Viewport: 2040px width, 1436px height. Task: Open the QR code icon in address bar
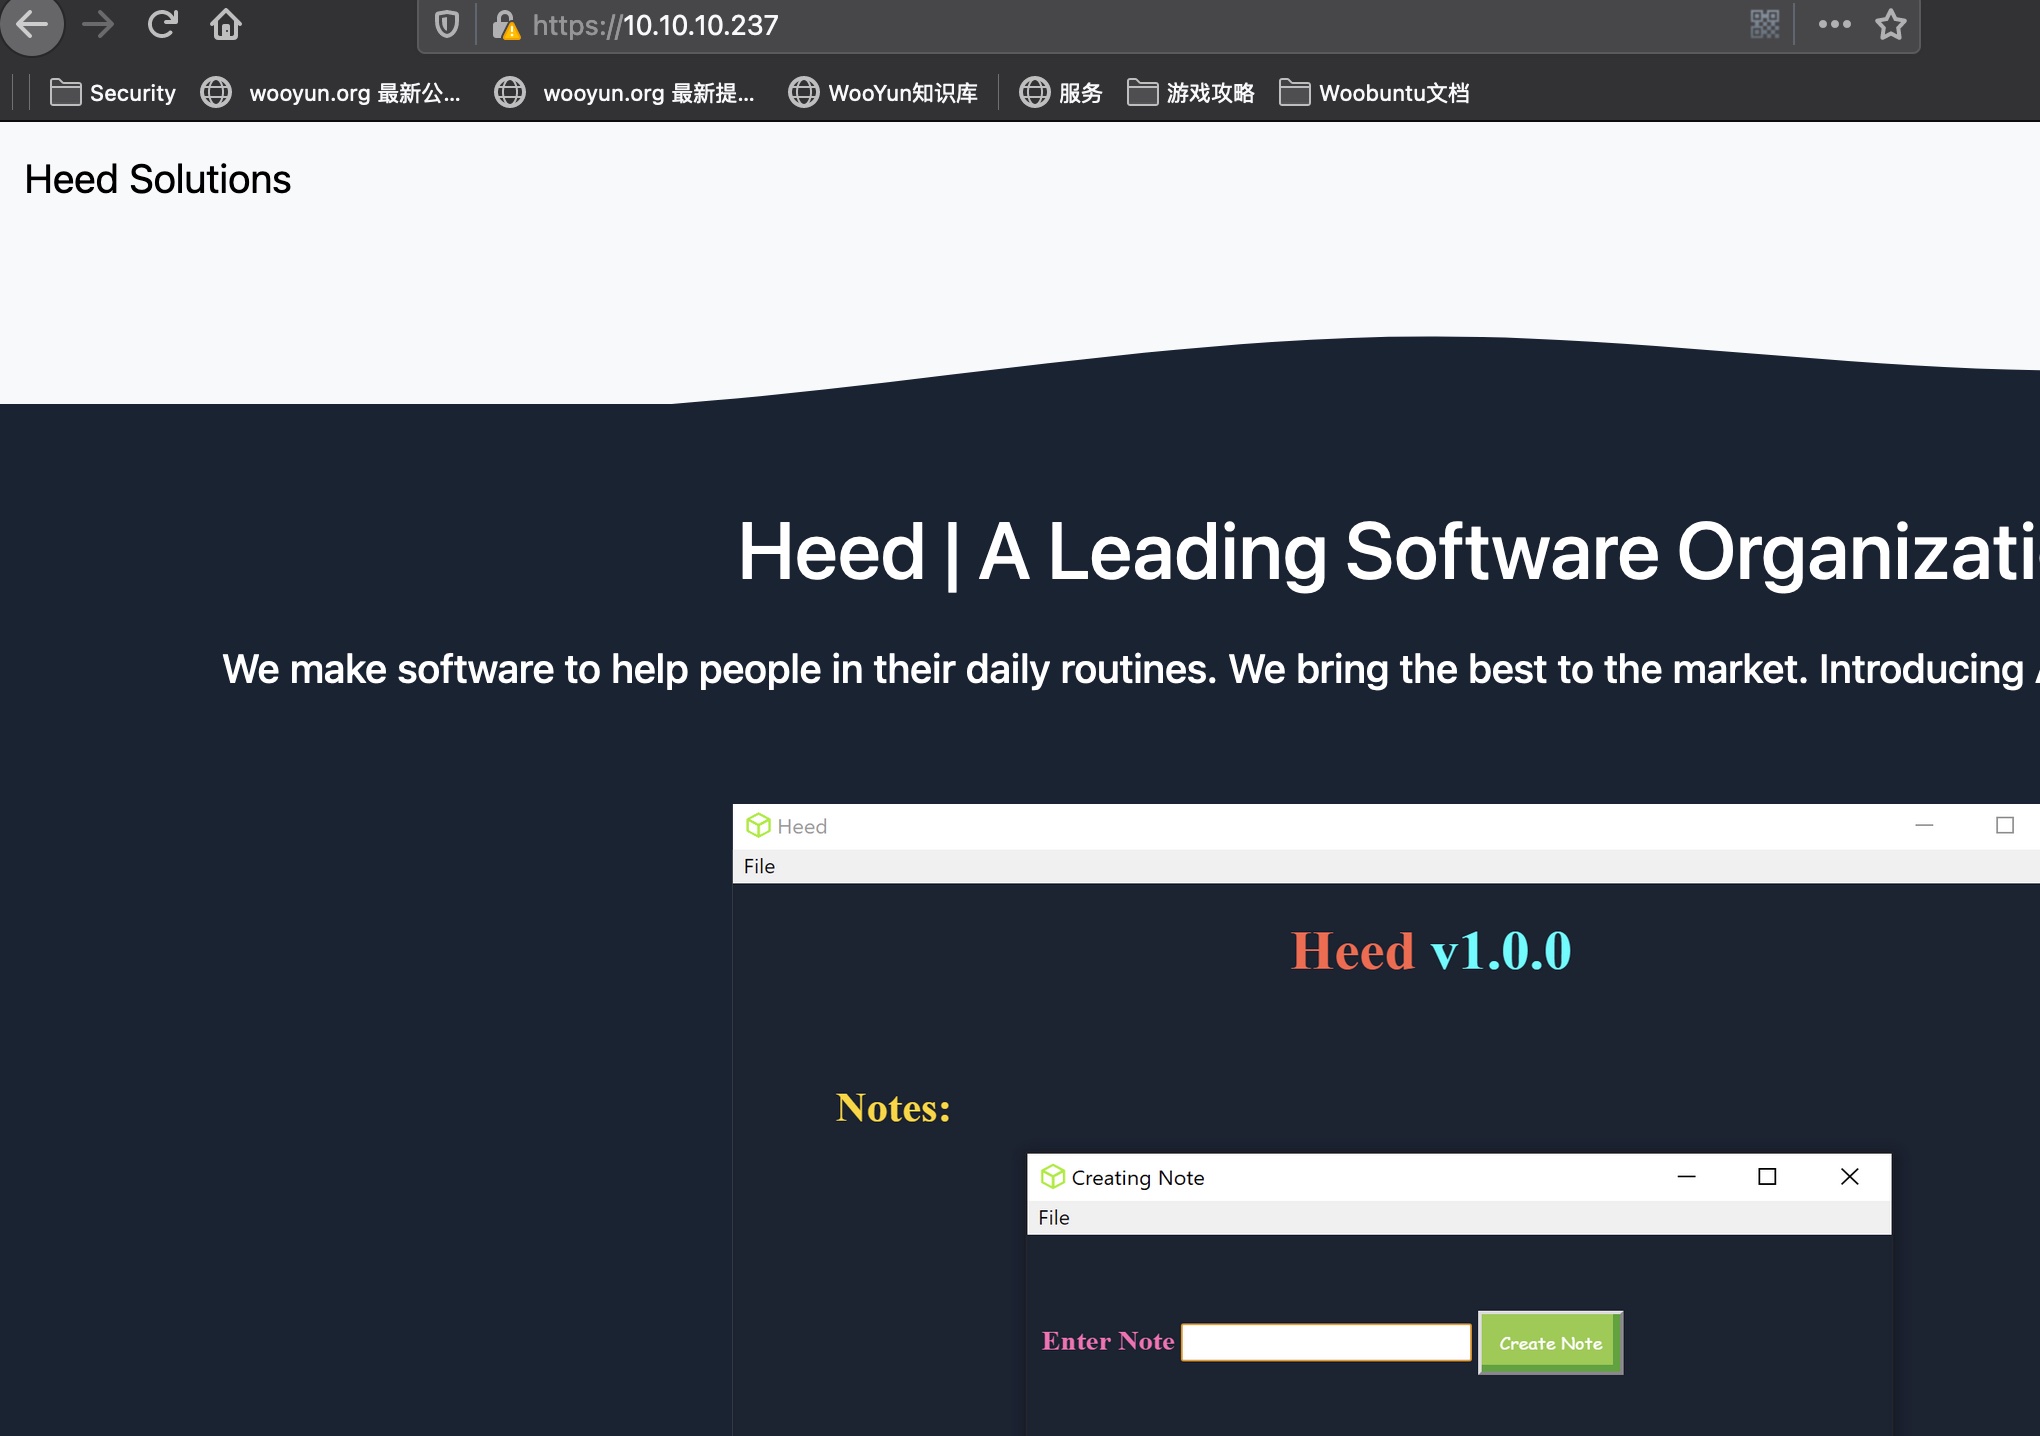[1764, 24]
